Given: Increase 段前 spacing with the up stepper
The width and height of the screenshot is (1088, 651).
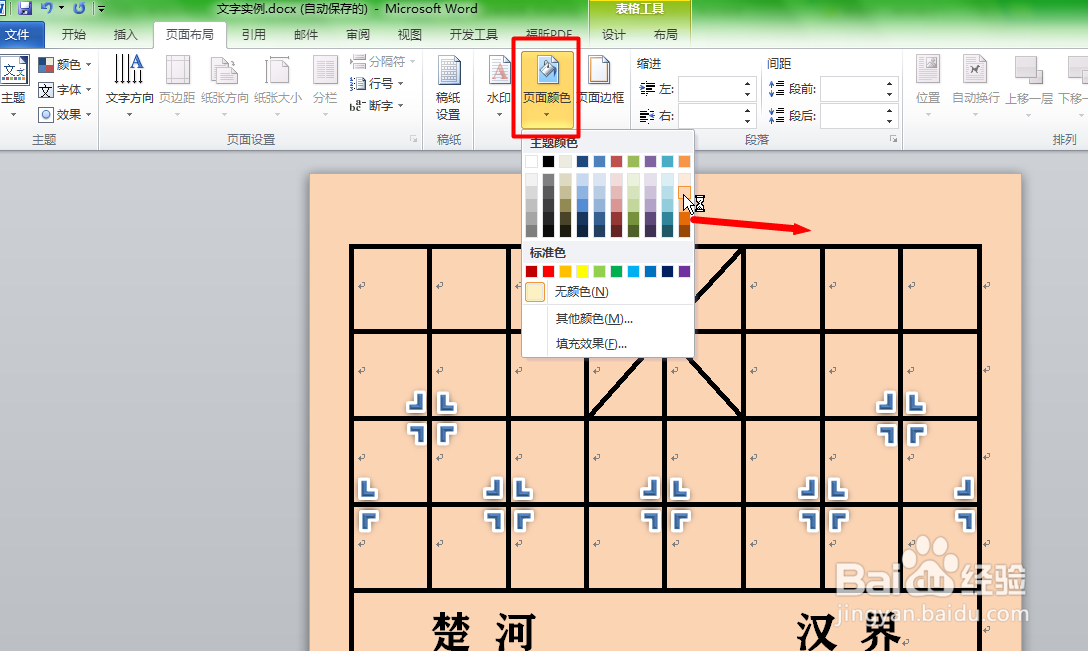Looking at the screenshot, I should point(890,82).
